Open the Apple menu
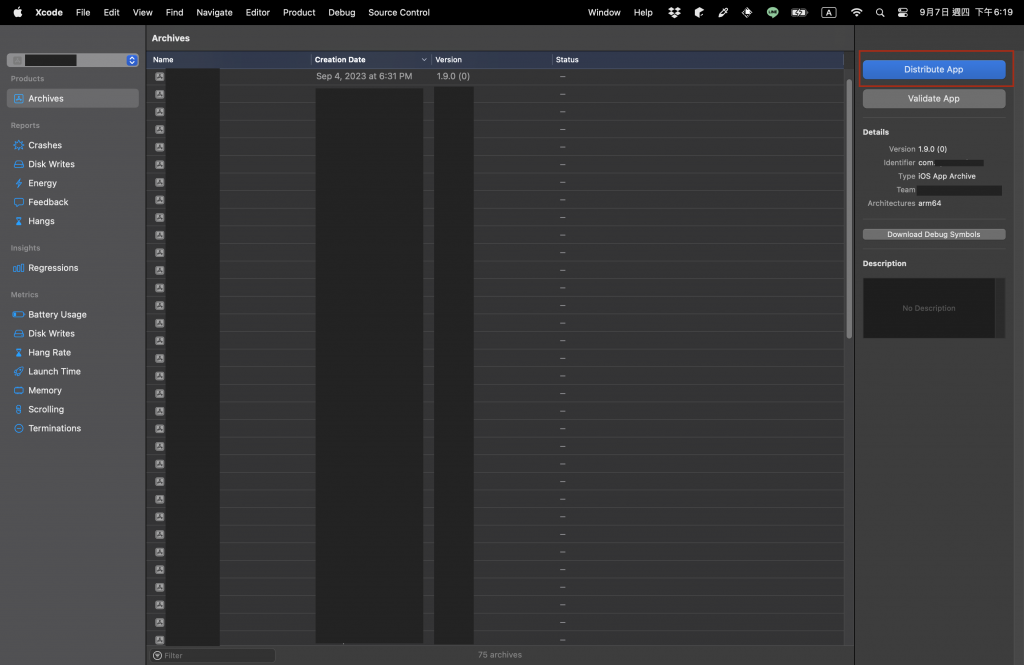Viewport: 1024px width, 665px height. 18,12
